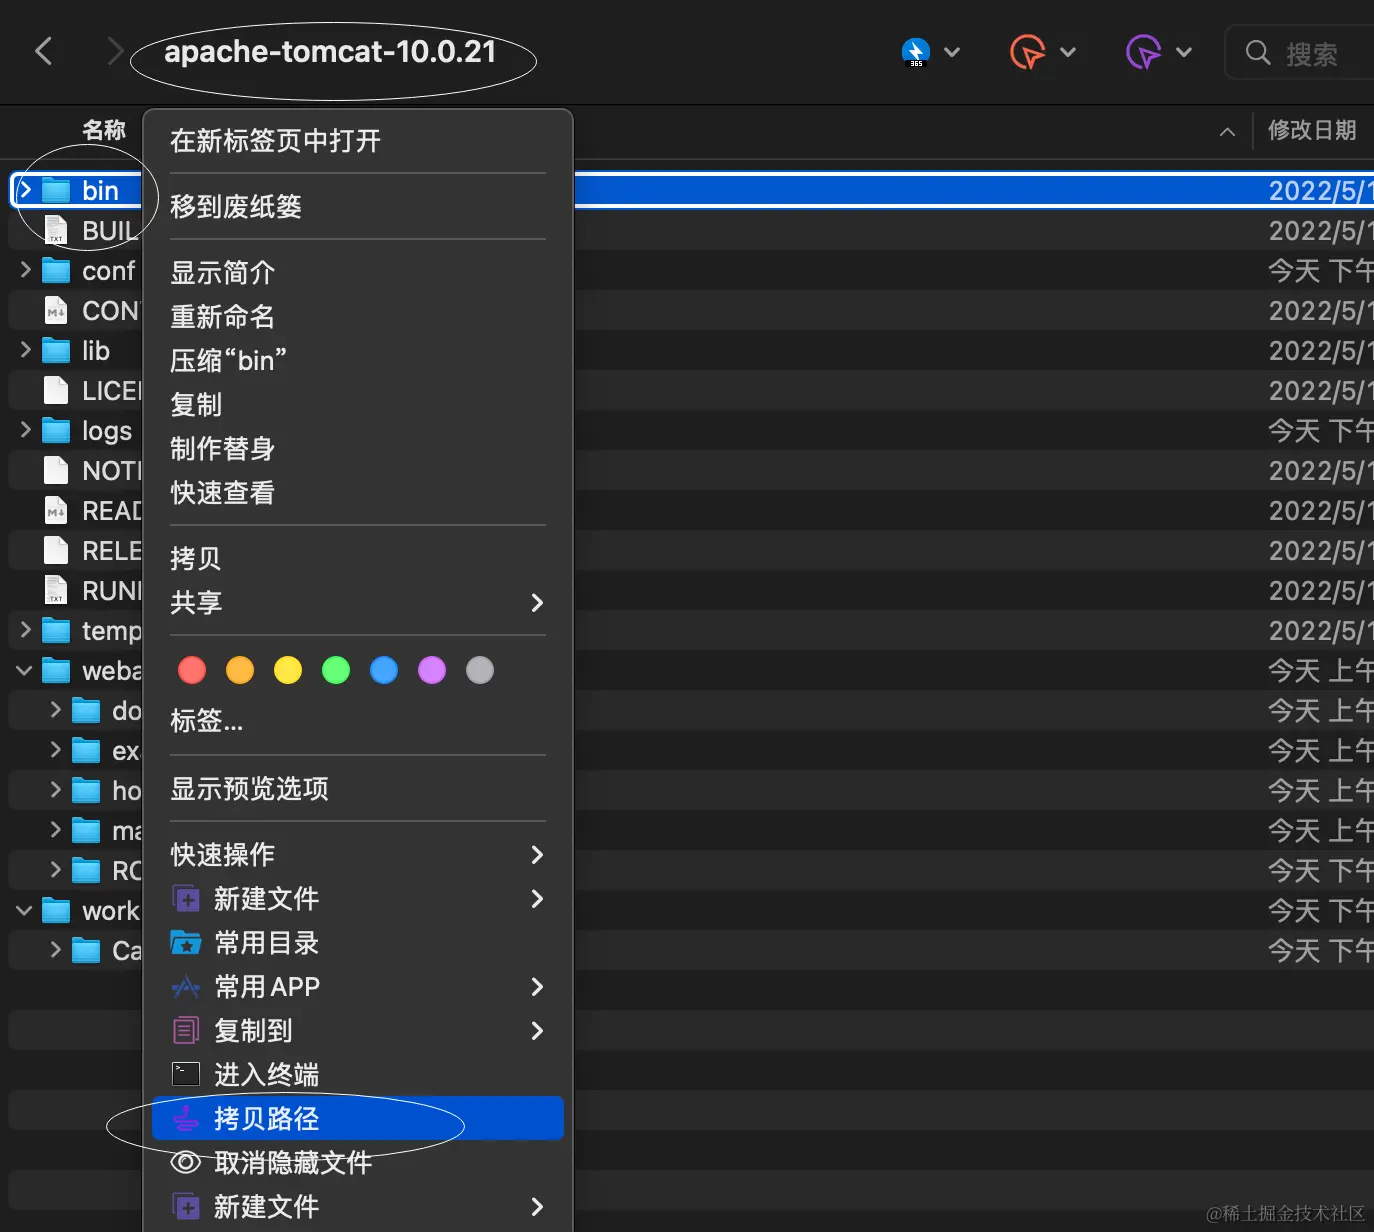Expand the conf folder
This screenshot has width=1374, height=1232.
tap(26, 270)
